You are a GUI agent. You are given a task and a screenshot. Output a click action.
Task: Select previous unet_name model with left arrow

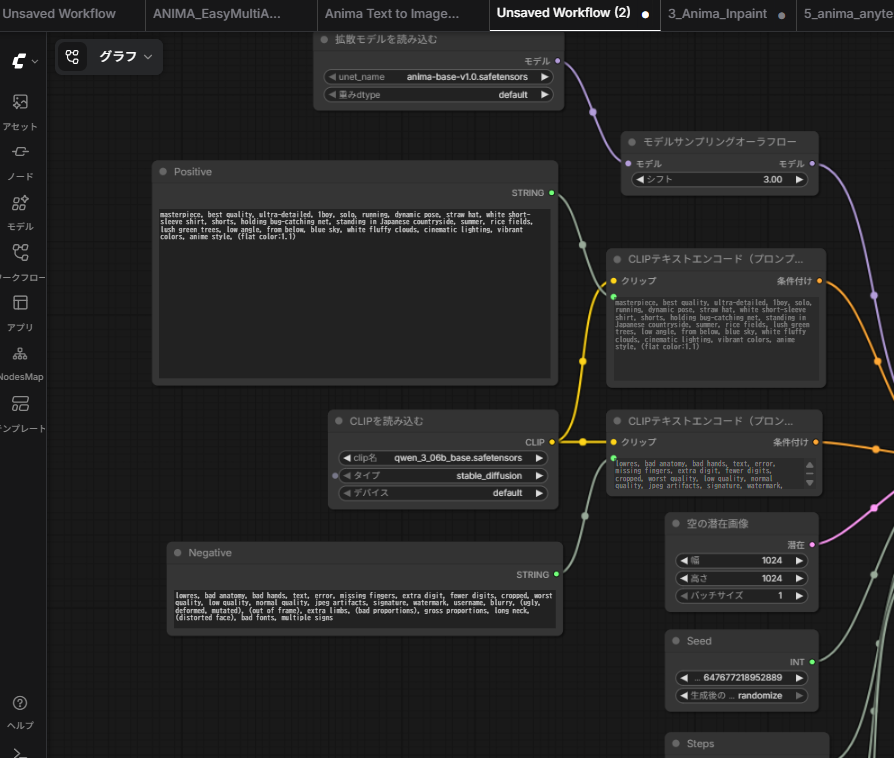click(332, 77)
